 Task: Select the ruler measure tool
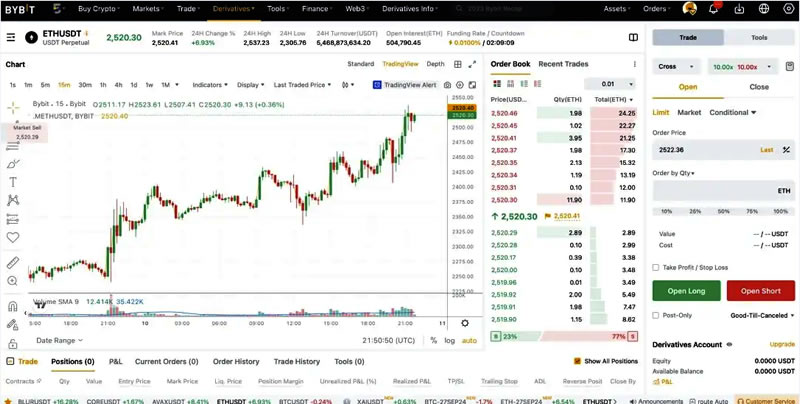(13, 263)
